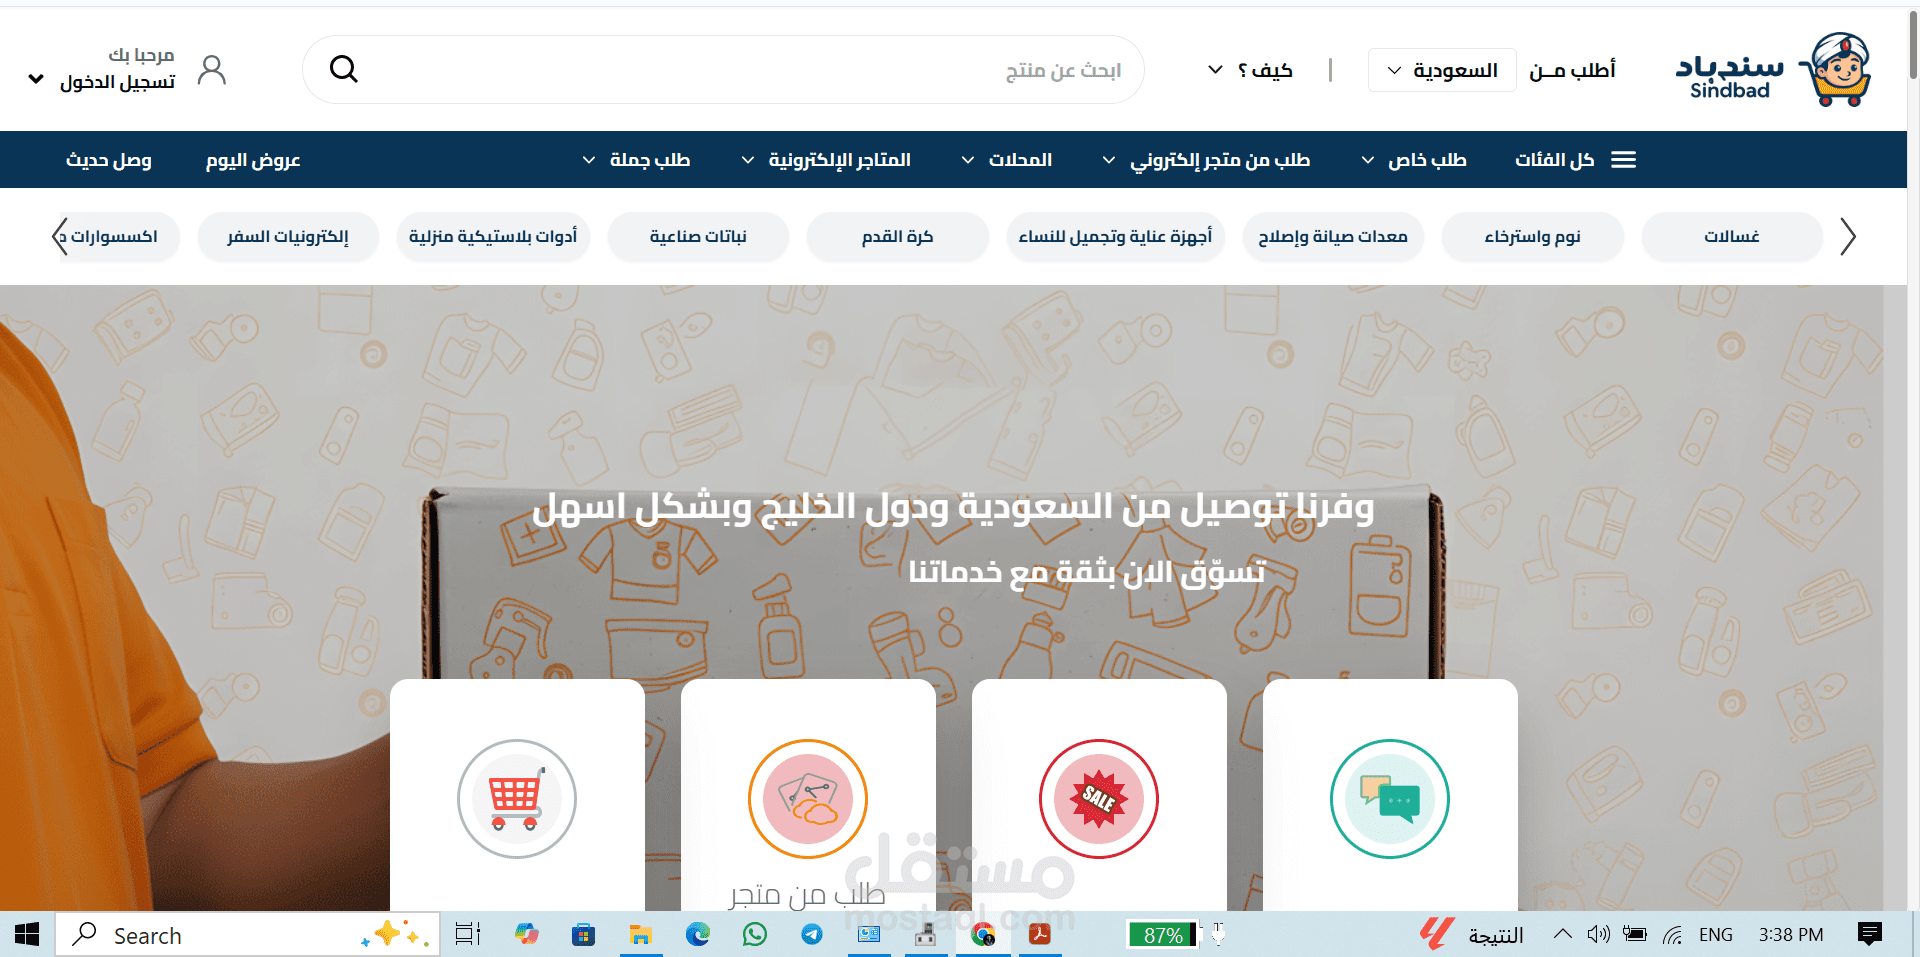
Task: Click the shopping cart circle icon
Action: coord(517,799)
